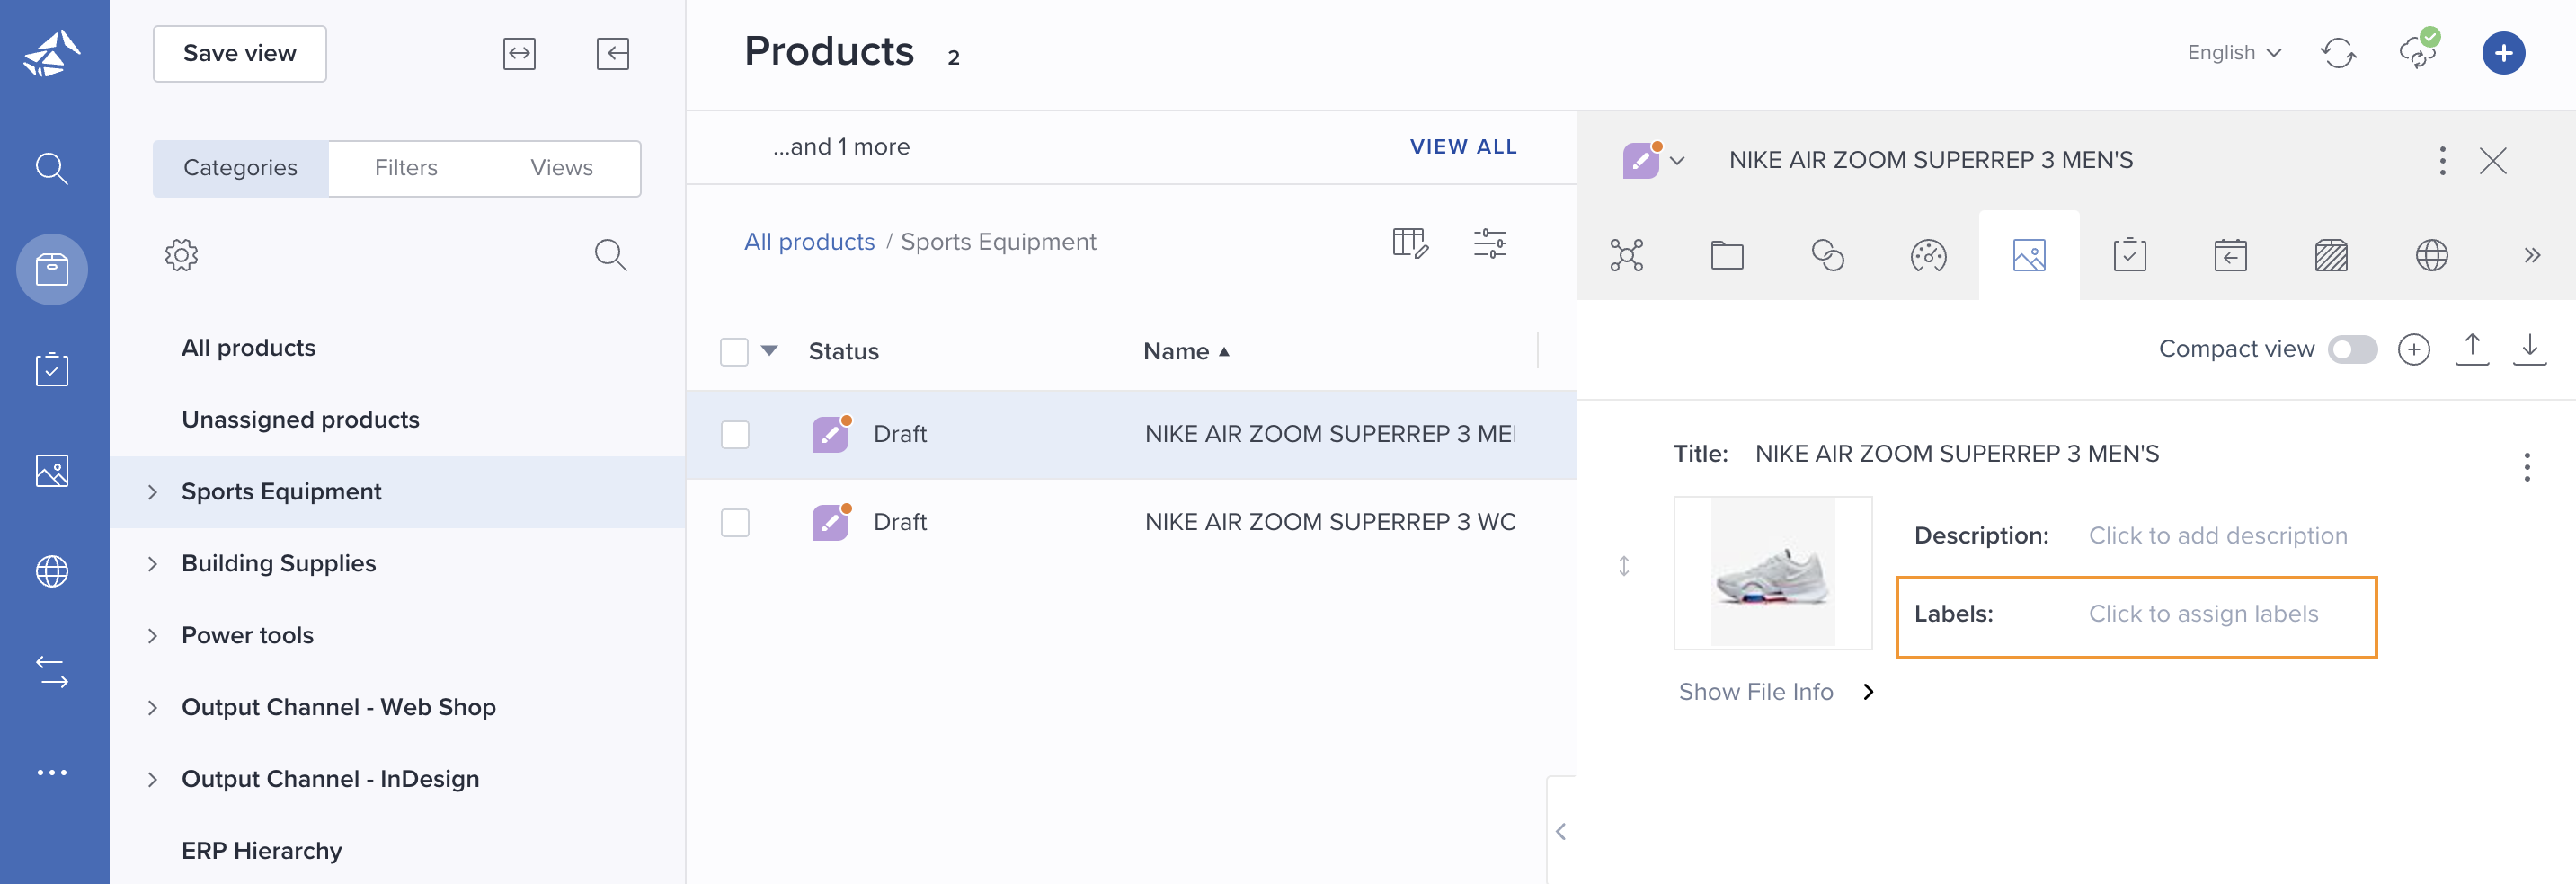Check the box for SUPERREP 3 MEN'S row
This screenshot has width=2576, height=884.
tap(735, 435)
